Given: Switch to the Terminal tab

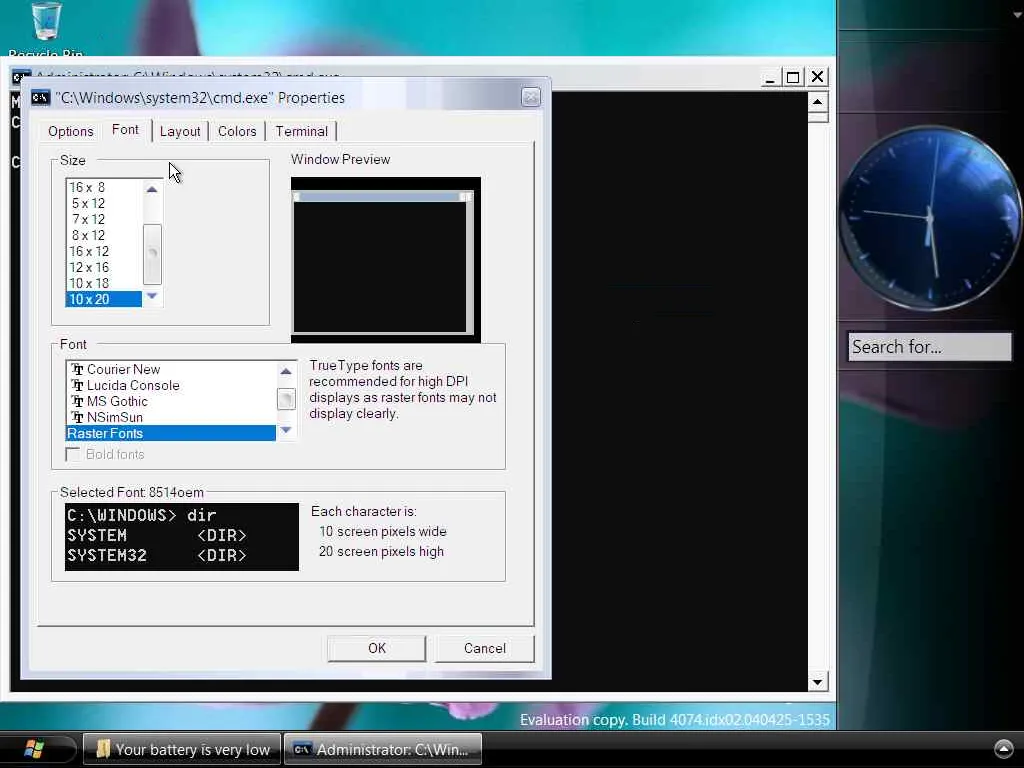Looking at the screenshot, I should tap(301, 131).
